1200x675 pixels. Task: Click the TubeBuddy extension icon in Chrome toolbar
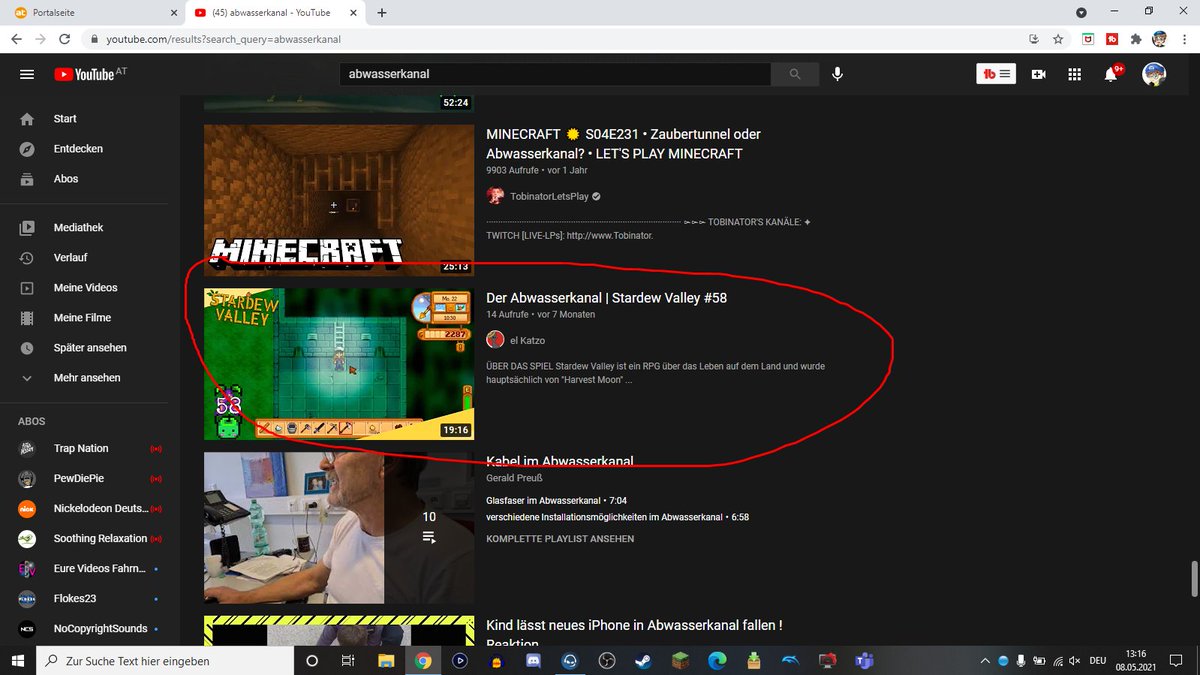1112,39
